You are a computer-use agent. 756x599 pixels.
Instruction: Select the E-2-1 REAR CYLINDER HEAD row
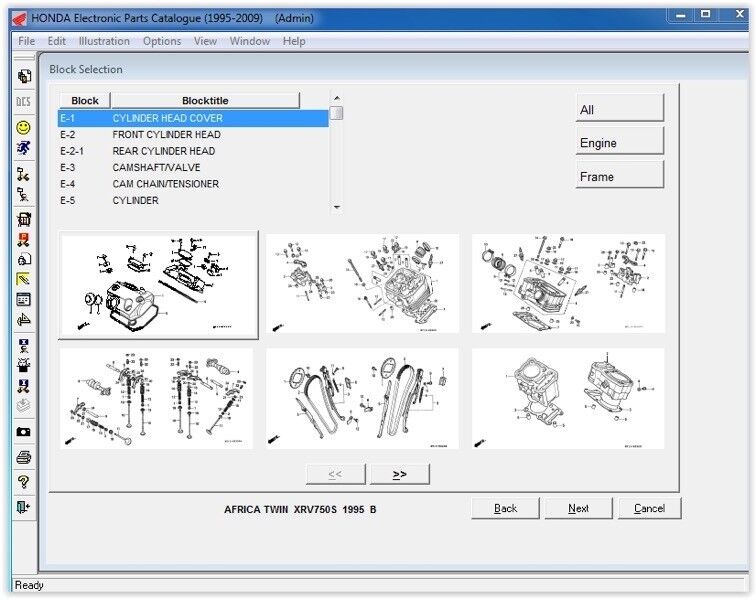[x=193, y=151]
